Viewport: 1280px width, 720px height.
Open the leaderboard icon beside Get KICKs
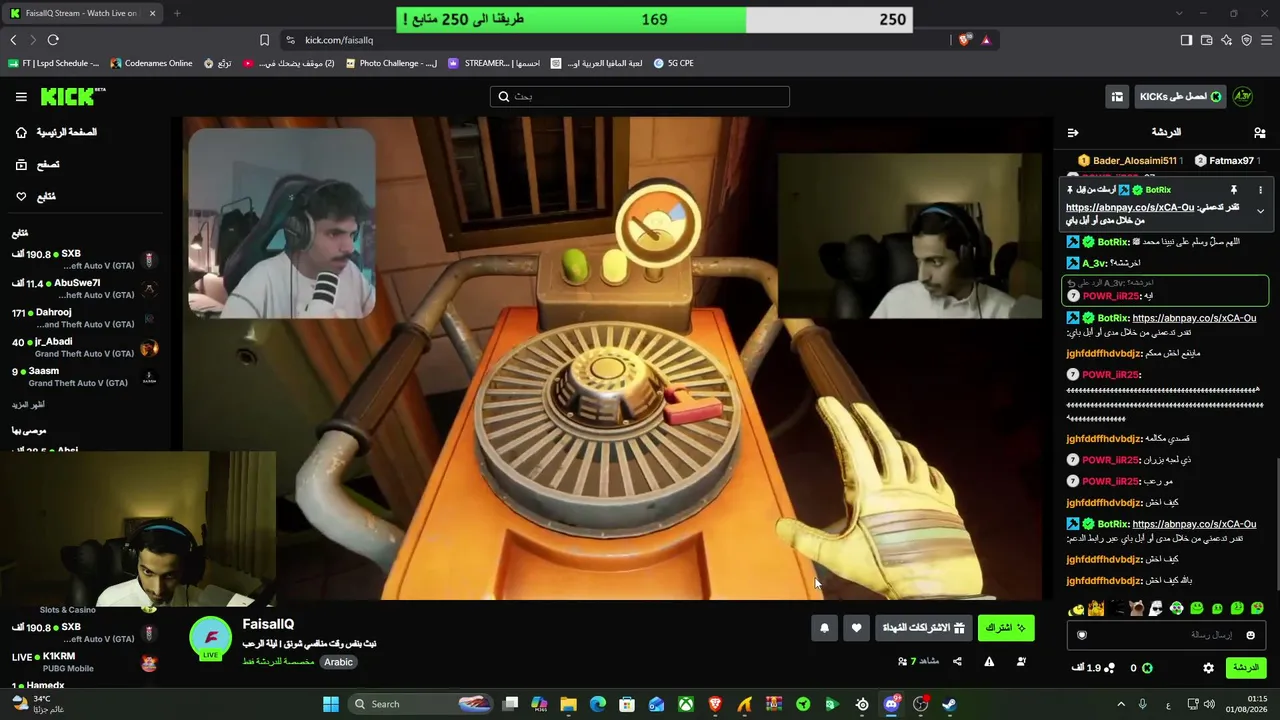(x=1117, y=97)
